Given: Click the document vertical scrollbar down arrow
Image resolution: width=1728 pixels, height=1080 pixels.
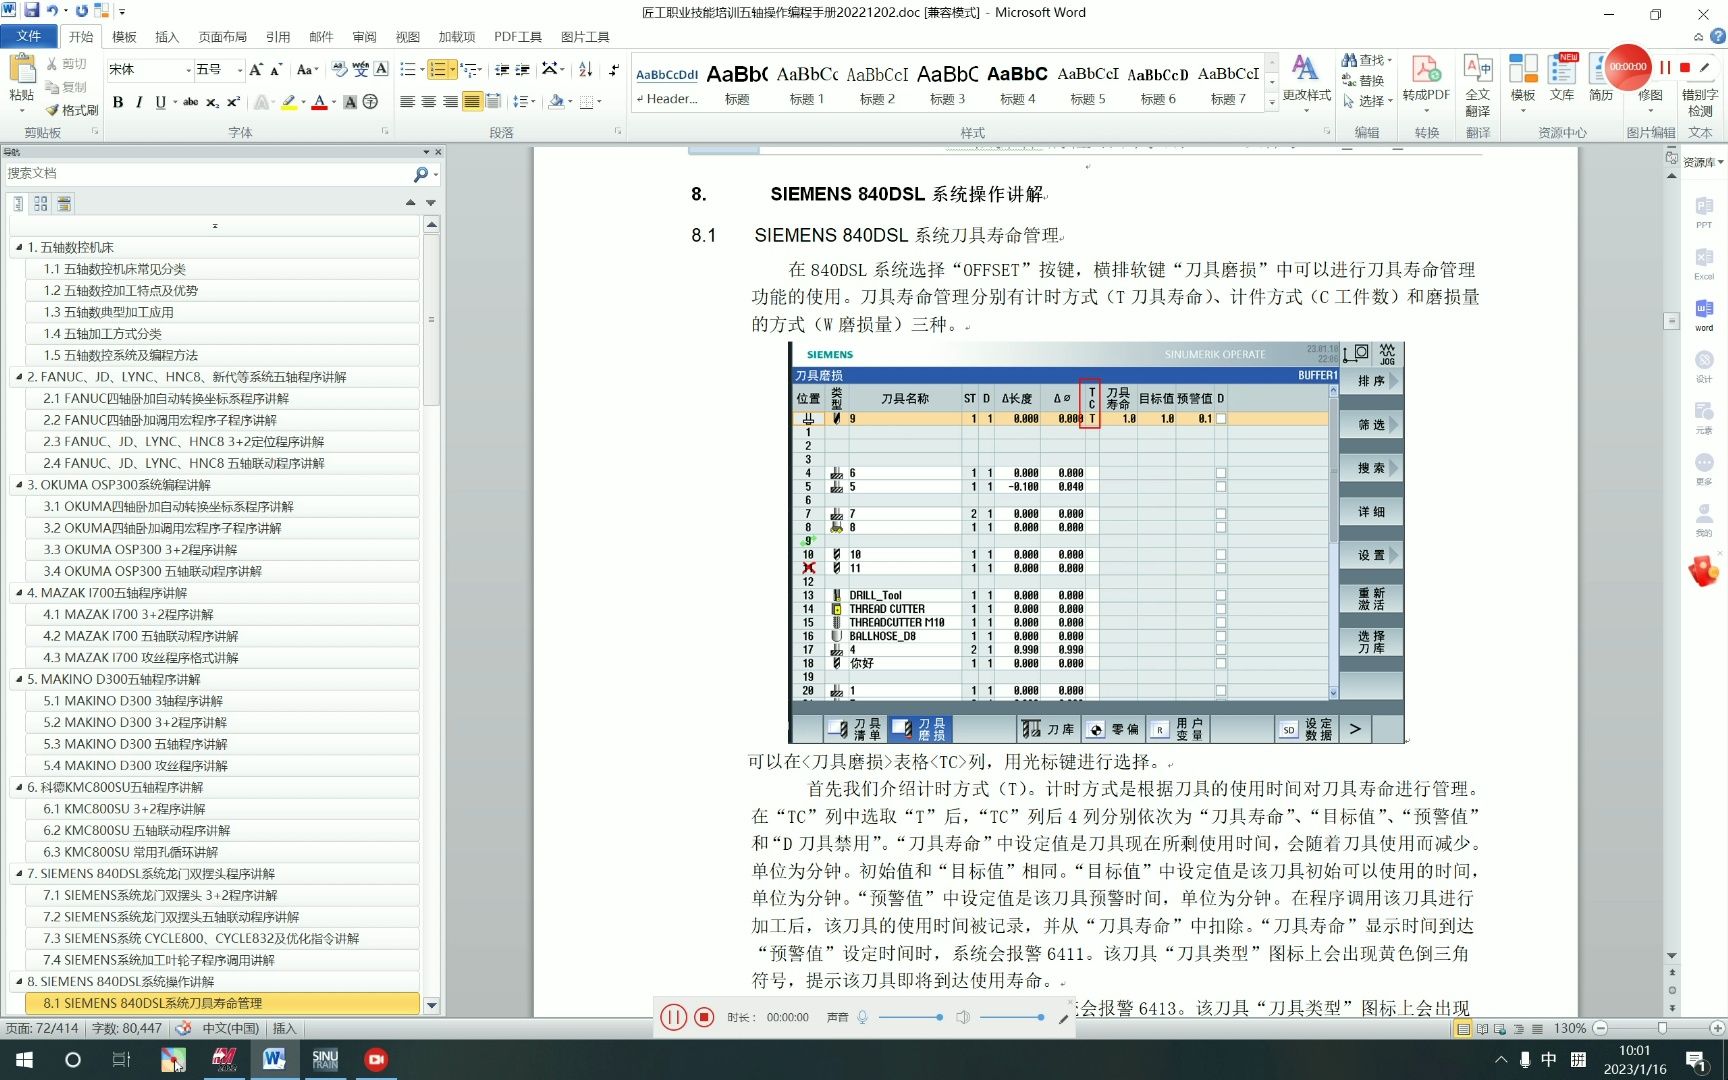Looking at the screenshot, I should click(x=1672, y=956).
